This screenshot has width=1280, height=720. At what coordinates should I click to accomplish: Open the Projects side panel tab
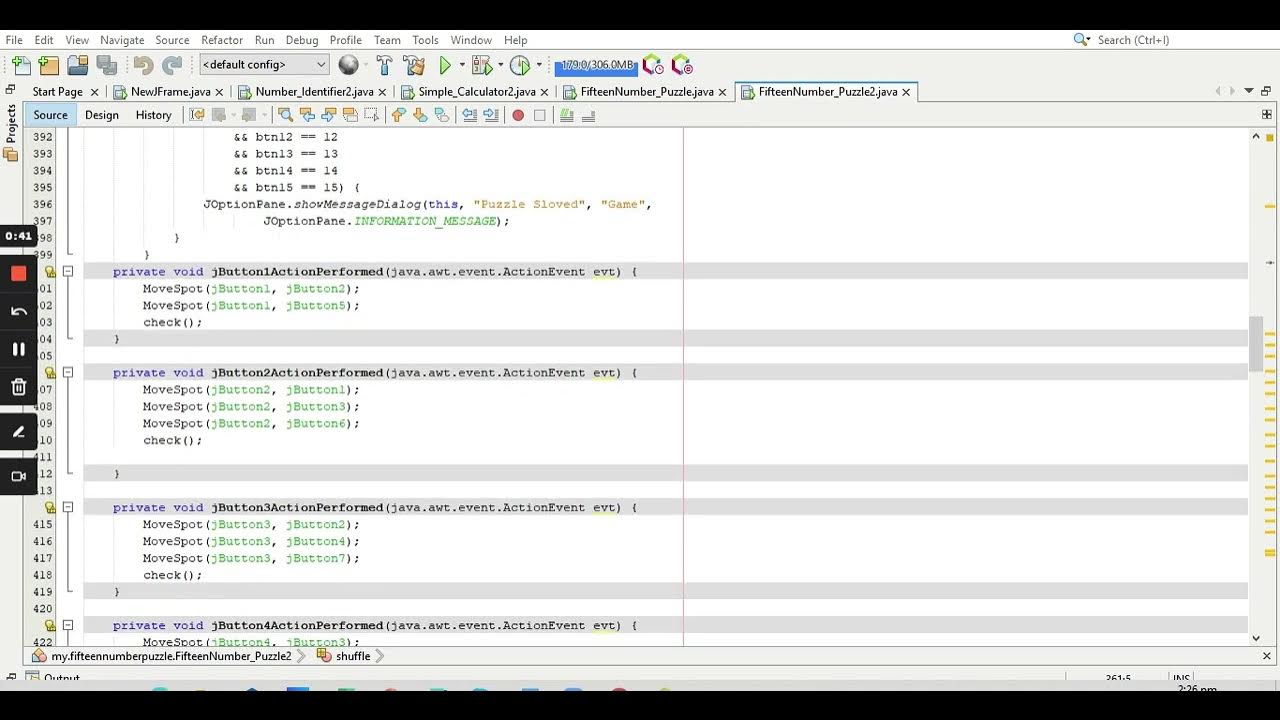[11, 124]
